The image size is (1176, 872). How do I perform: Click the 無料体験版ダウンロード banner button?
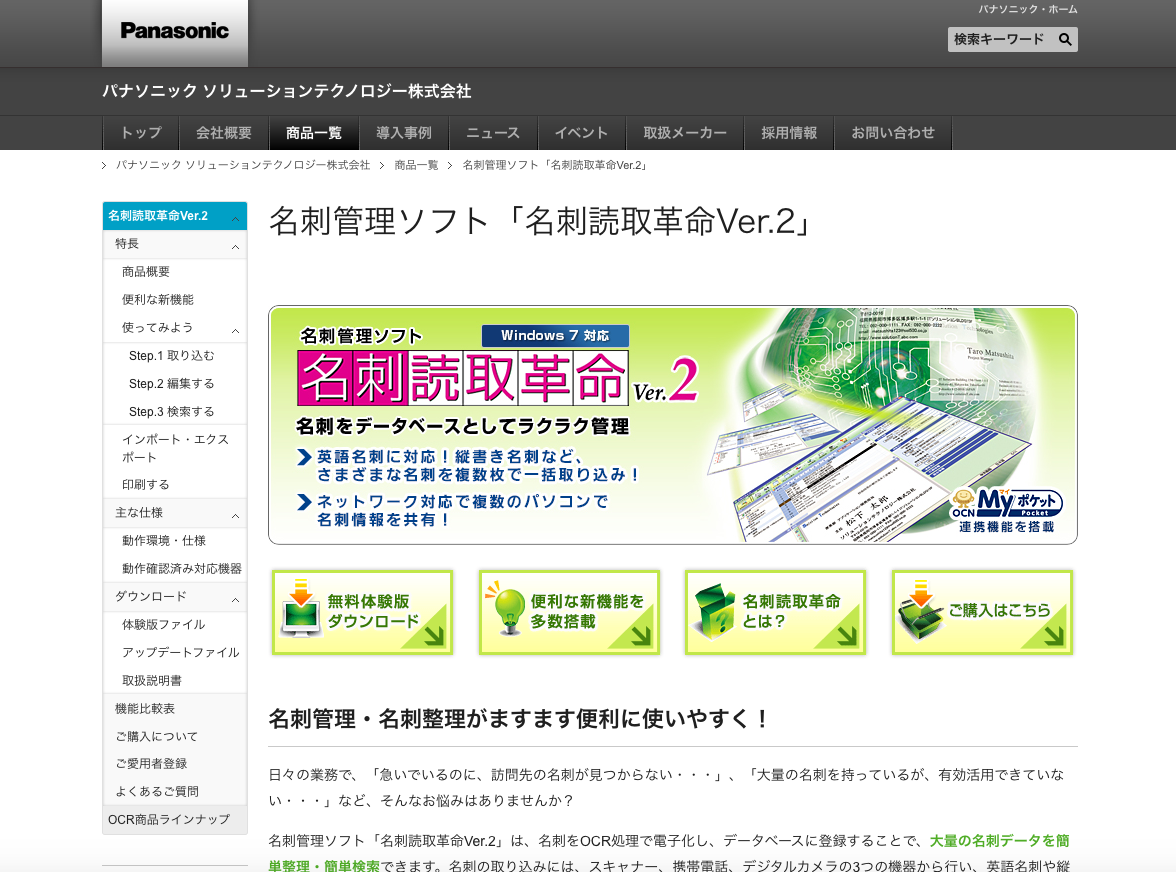click(x=362, y=613)
